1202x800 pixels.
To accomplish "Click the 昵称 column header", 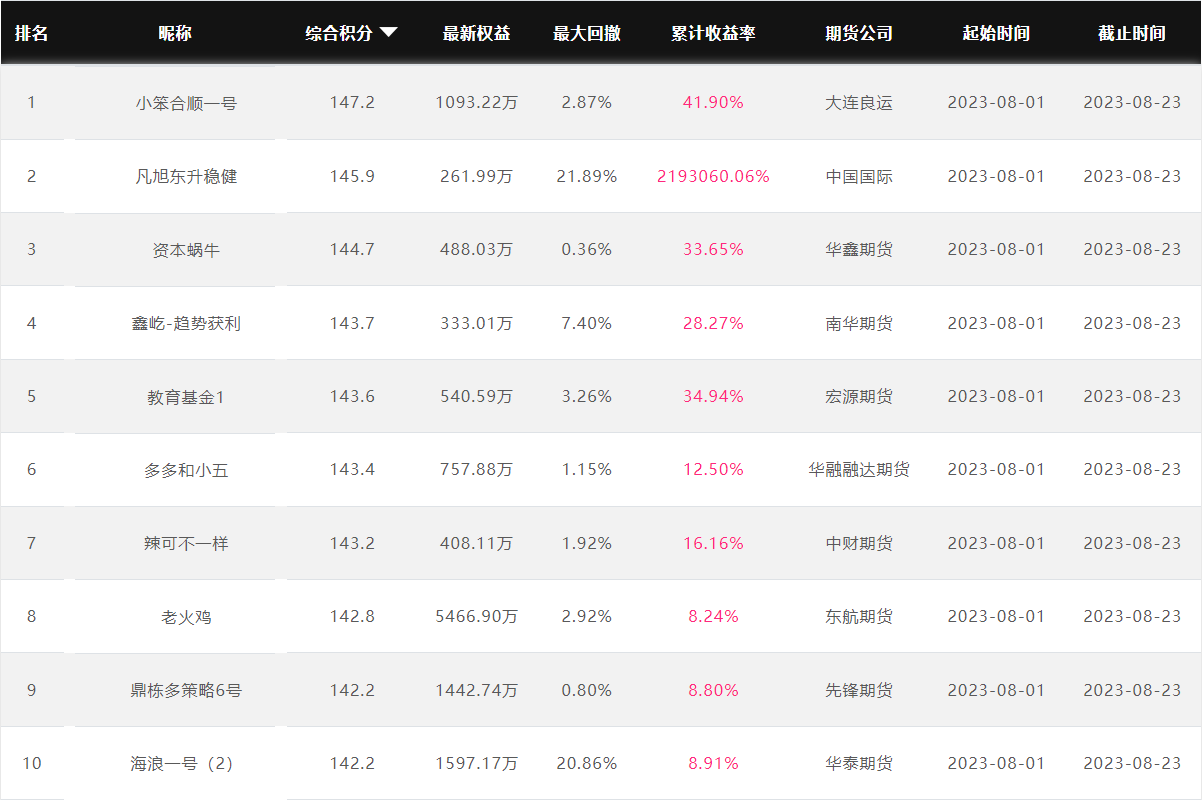I will coord(175,33).
